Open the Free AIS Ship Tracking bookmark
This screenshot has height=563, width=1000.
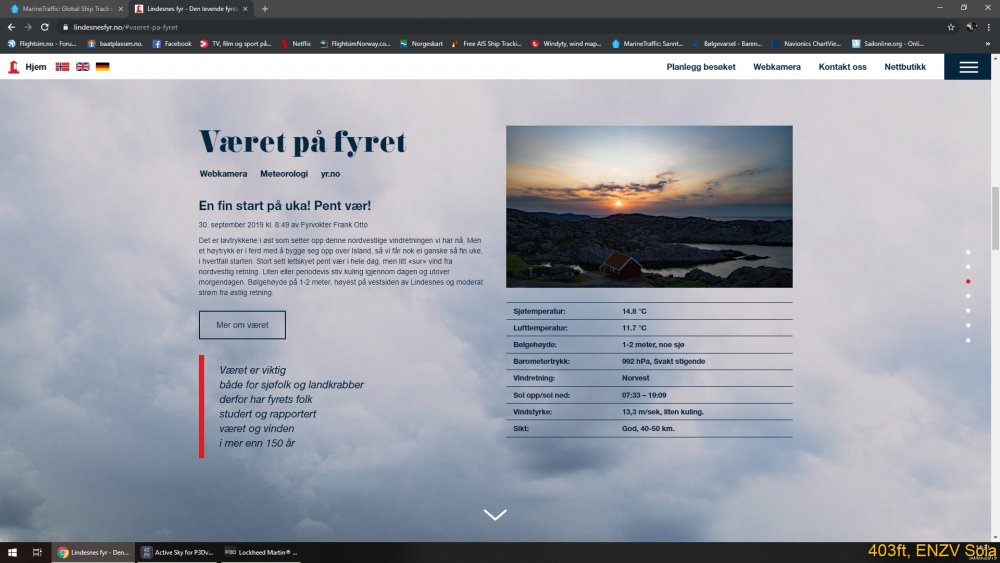click(487, 44)
